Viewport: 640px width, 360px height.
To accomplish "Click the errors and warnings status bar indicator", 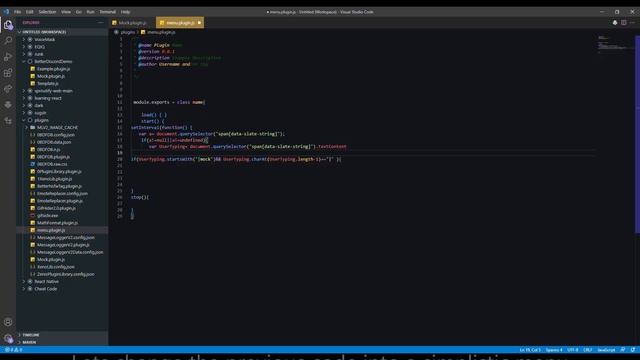I will [x=13, y=350].
